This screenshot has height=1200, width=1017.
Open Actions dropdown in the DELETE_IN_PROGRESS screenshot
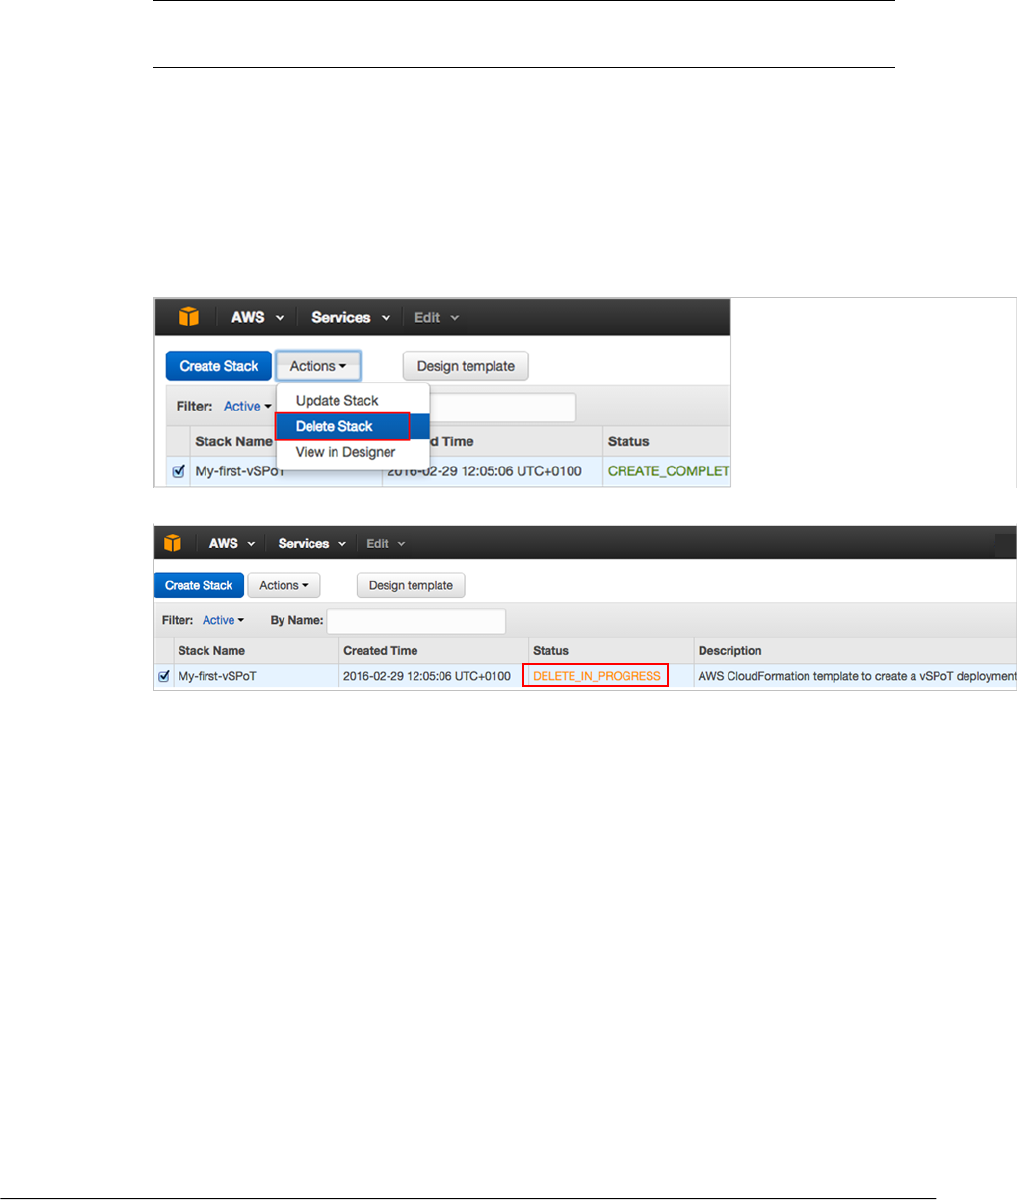(284, 585)
